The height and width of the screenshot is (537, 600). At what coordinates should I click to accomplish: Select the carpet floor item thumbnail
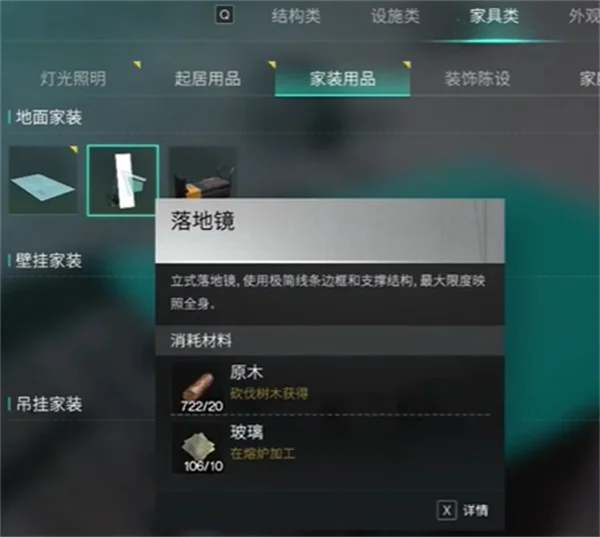coord(43,180)
